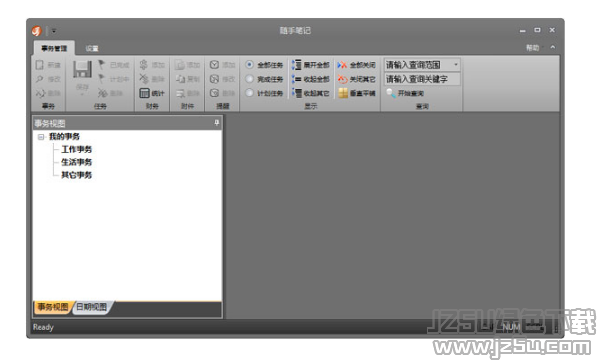Select the 计划任务 radio button
The height and width of the screenshot is (360, 597).
[x=249, y=93]
